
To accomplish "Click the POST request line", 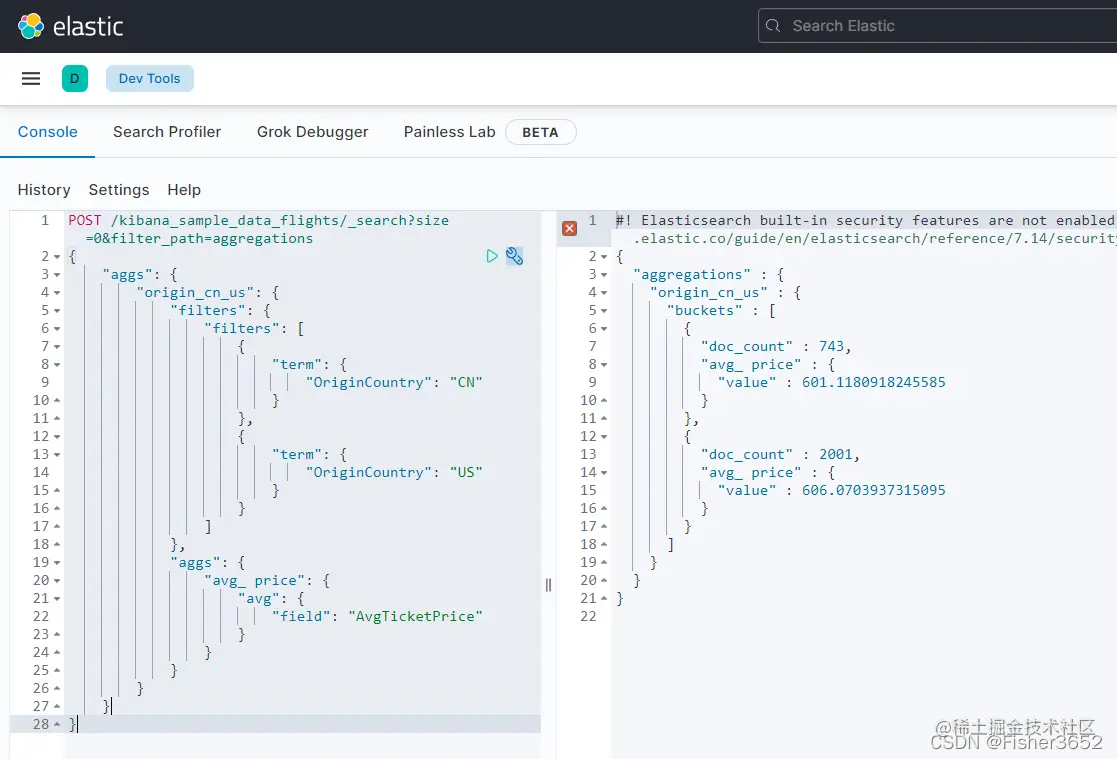I will [x=259, y=229].
